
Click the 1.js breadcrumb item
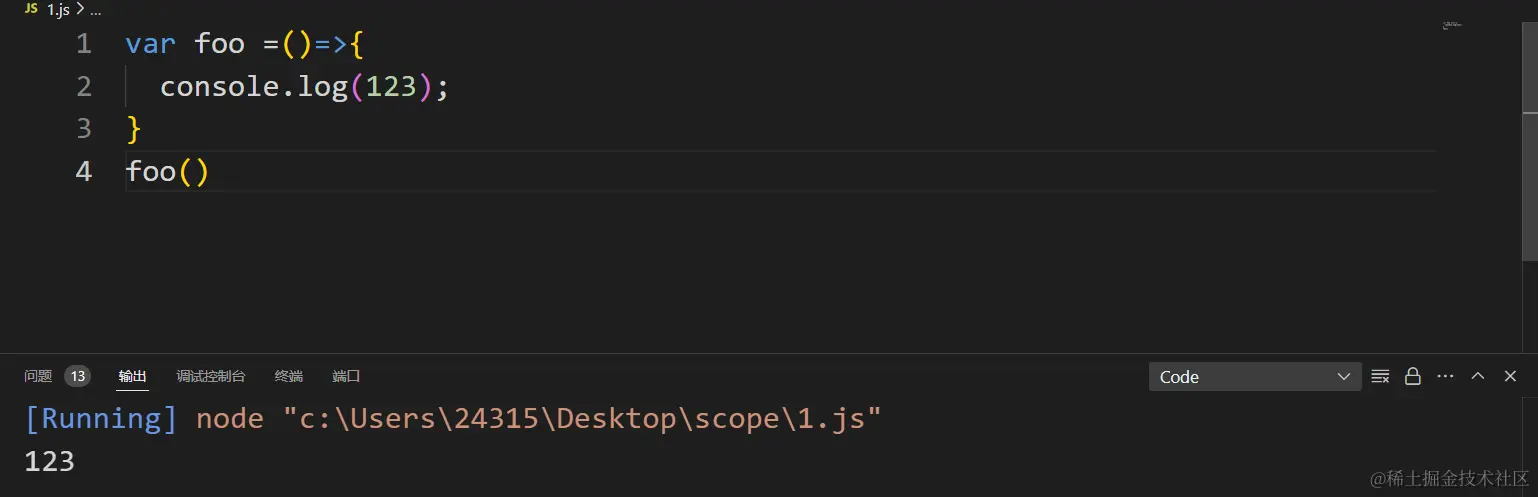click(x=58, y=9)
